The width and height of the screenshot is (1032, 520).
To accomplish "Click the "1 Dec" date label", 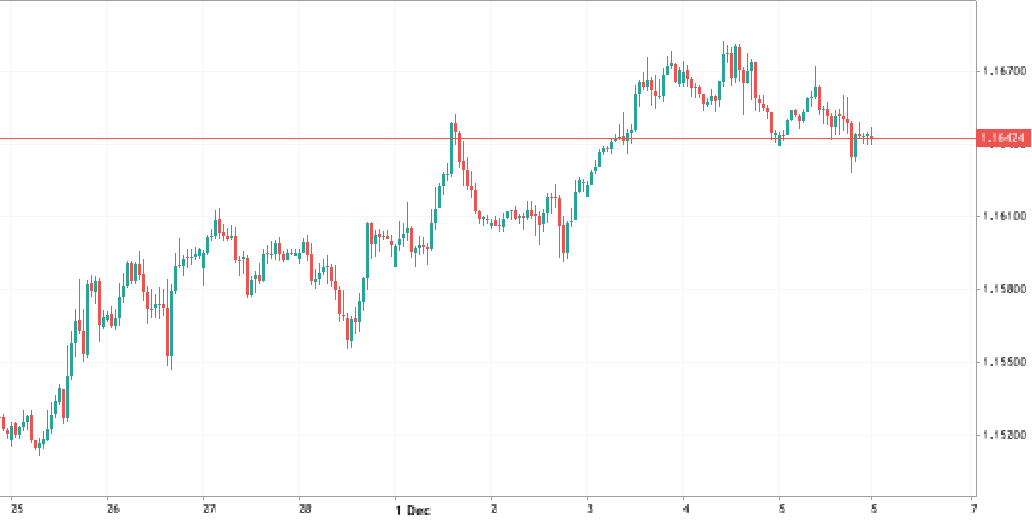I will [412, 510].
